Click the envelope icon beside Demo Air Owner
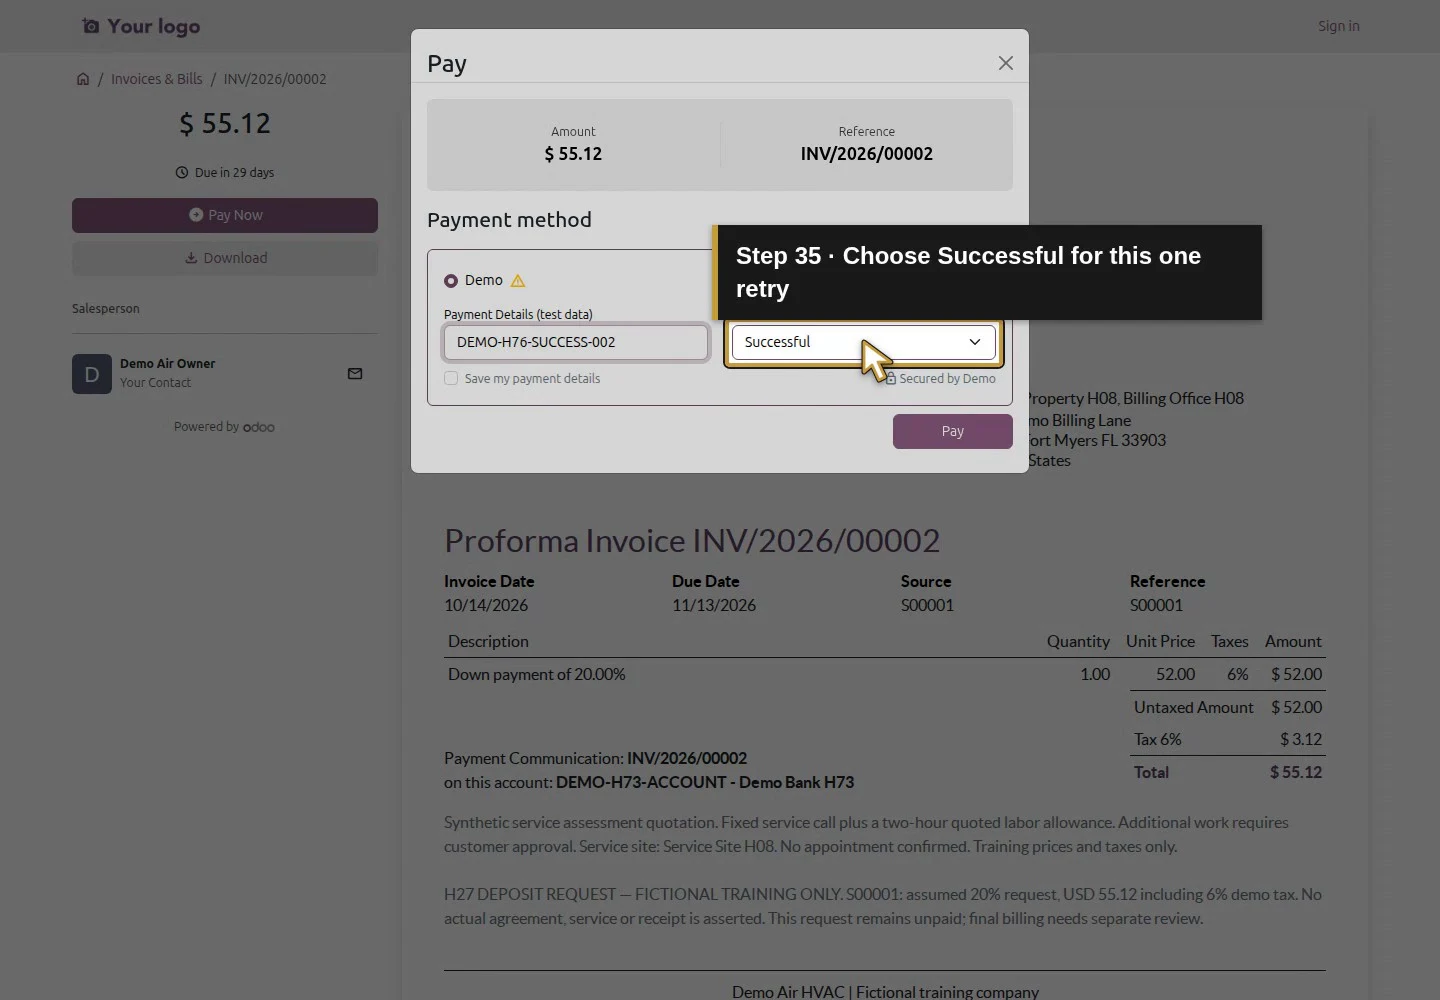Viewport: 1440px width, 1000px height. (x=355, y=374)
